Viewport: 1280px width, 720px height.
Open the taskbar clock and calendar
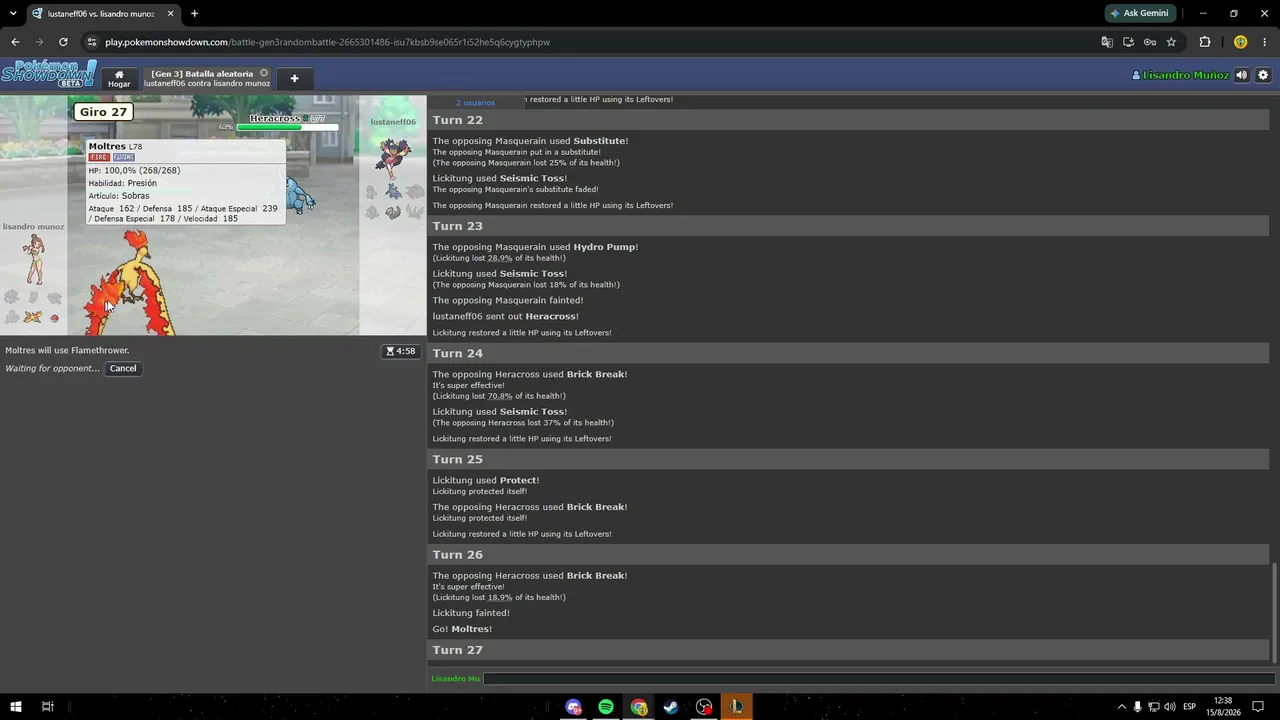[x=1222, y=707]
